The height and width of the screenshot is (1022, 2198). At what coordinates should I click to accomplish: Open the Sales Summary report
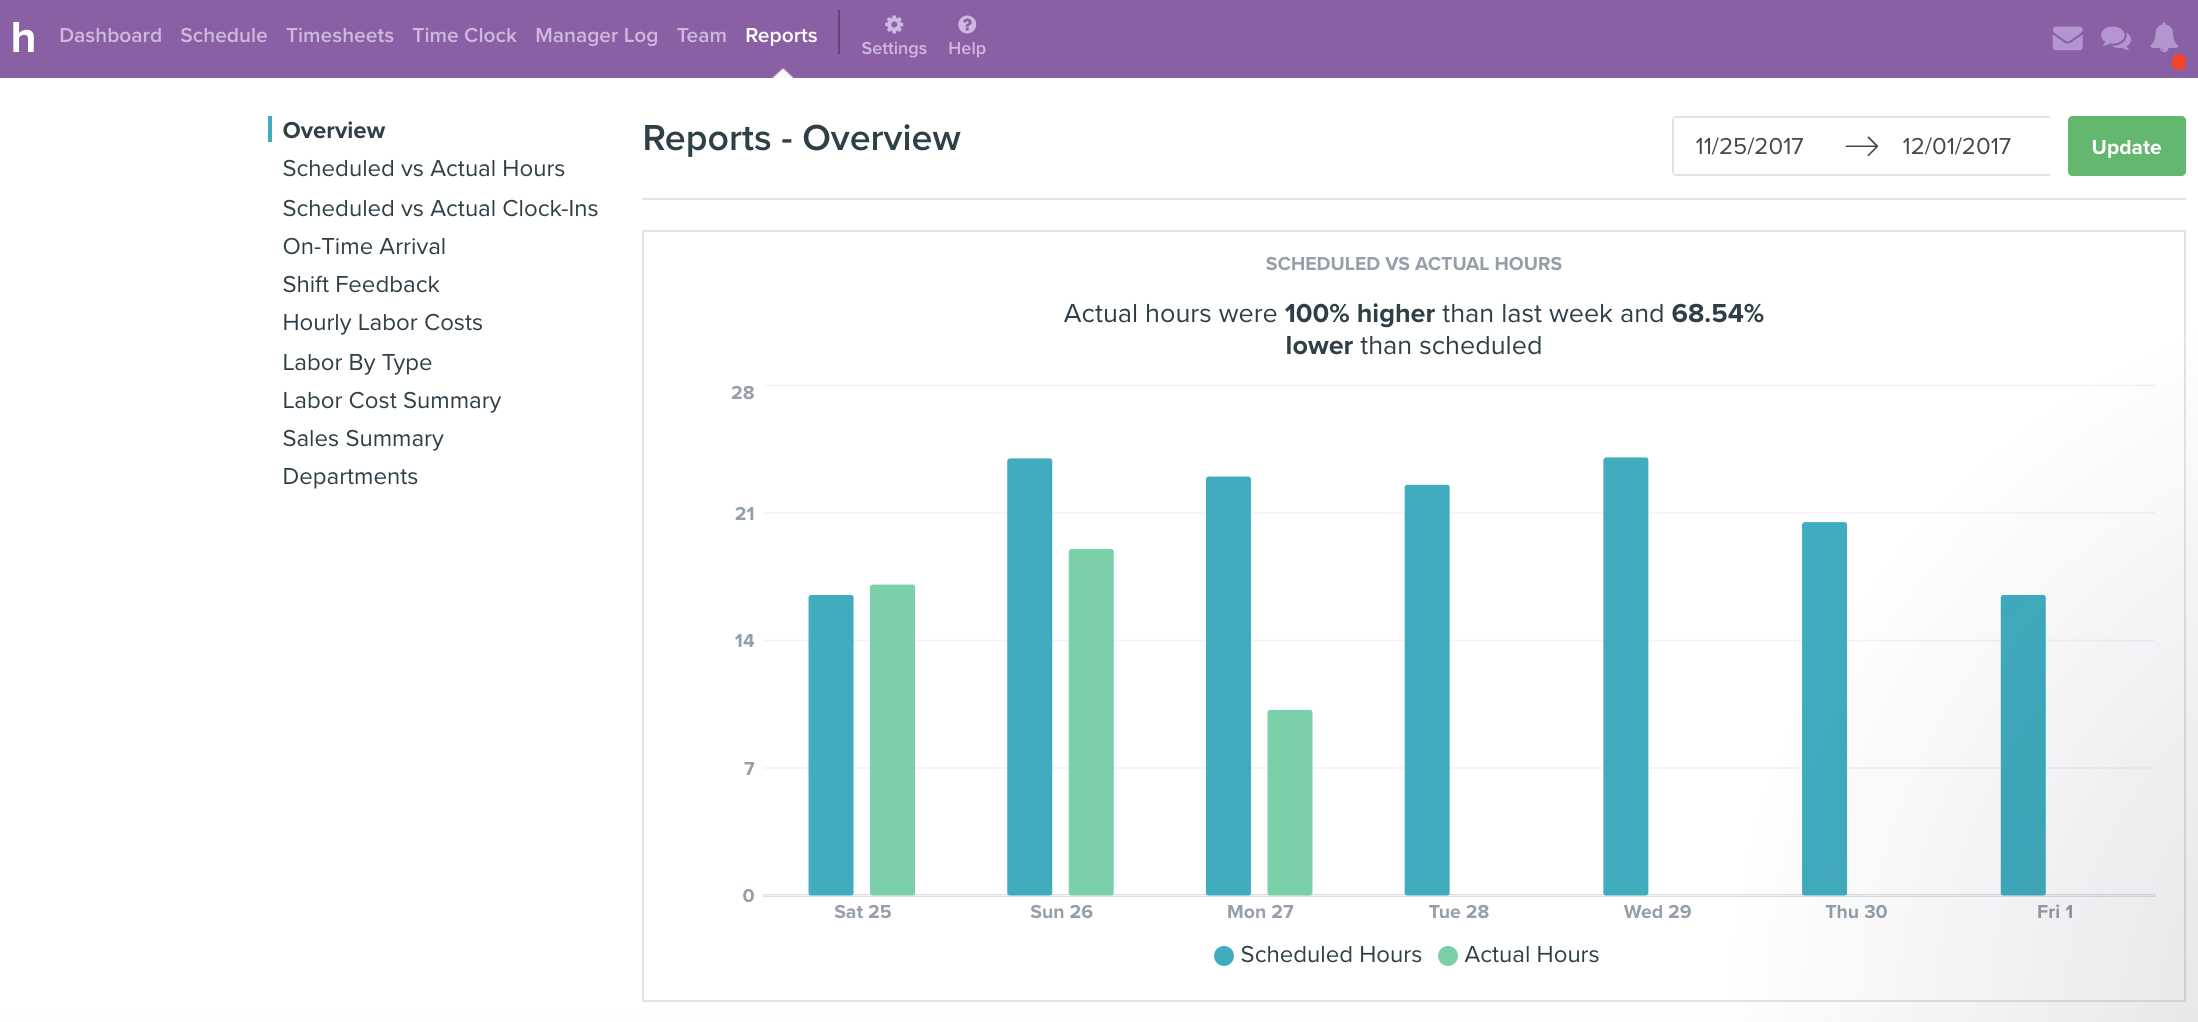tap(362, 439)
